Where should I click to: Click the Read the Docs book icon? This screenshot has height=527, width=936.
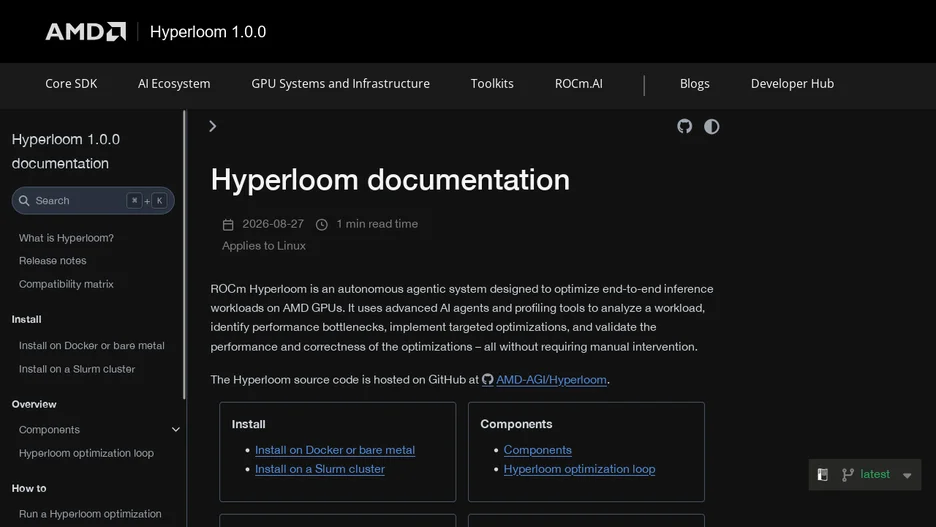coord(823,474)
